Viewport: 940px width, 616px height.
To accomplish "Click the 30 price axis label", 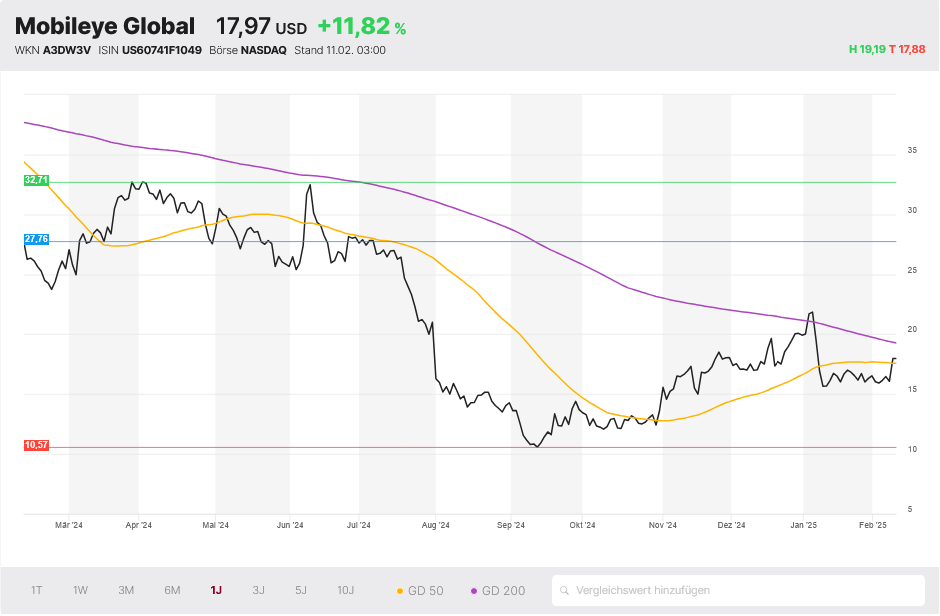I will click(912, 210).
